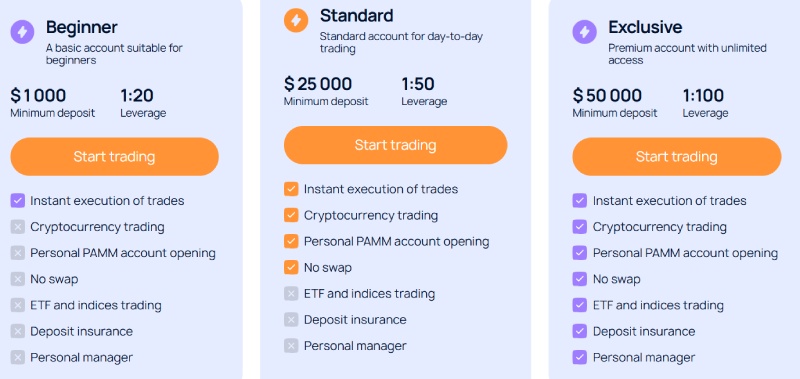Screen dimensions: 800x379
Task: Toggle Standard No swap checkbox
Action: click(291, 267)
